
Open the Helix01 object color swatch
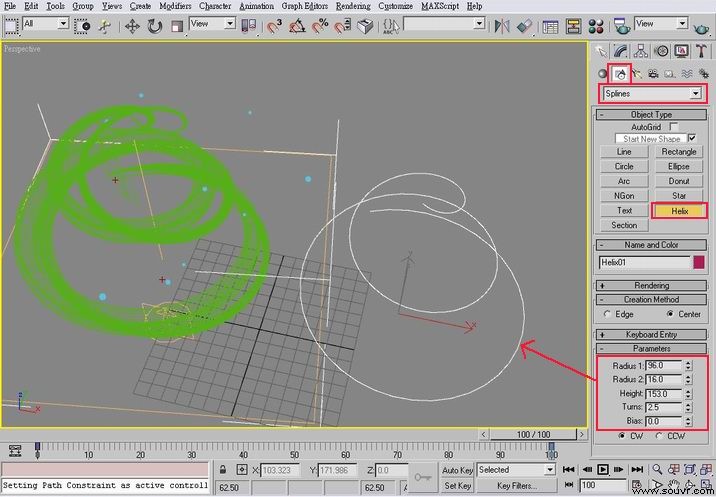click(x=699, y=263)
